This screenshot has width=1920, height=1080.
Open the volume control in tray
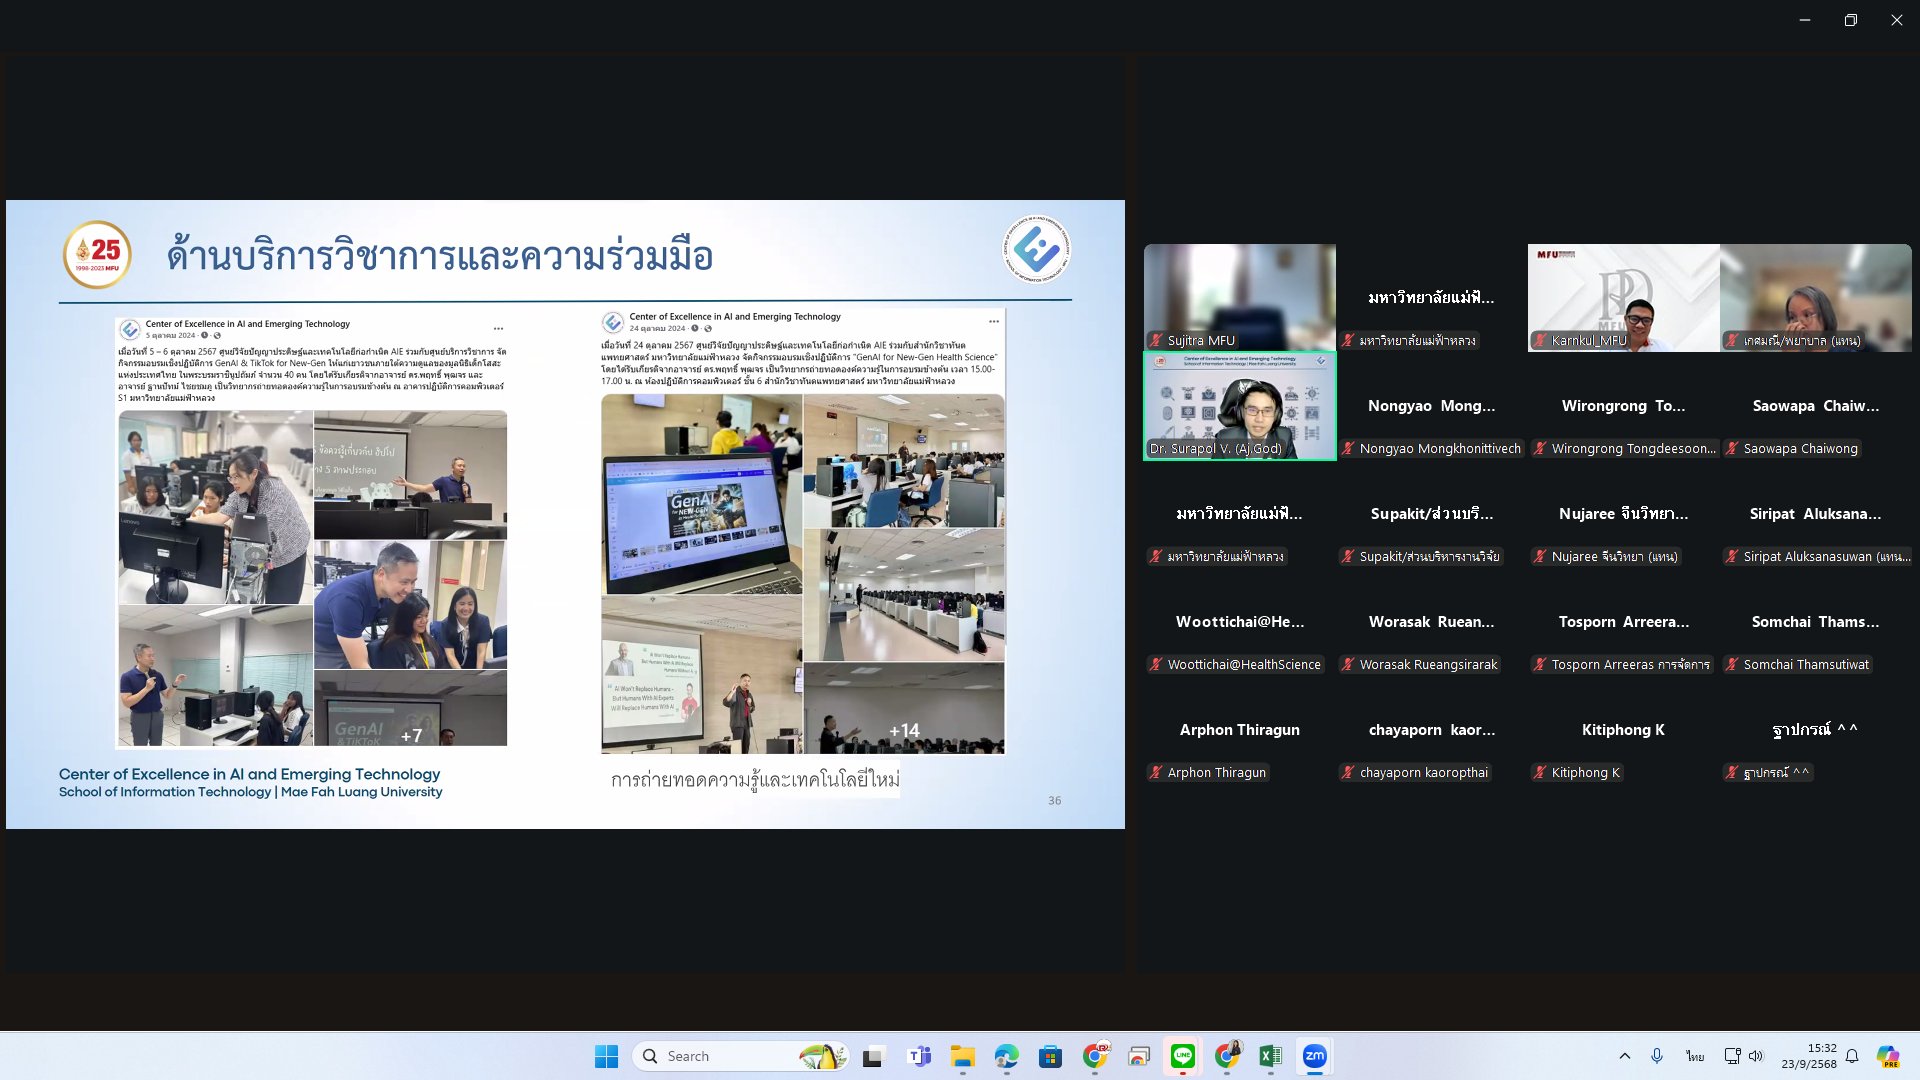pyautogui.click(x=1756, y=1056)
